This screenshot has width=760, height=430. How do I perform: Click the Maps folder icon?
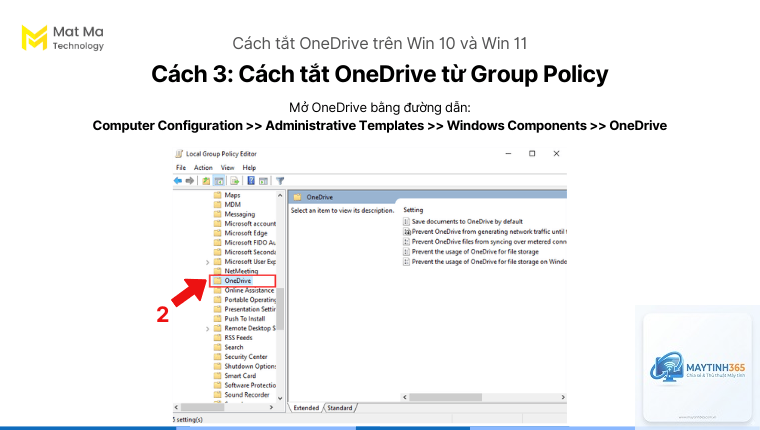tap(218, 195)
